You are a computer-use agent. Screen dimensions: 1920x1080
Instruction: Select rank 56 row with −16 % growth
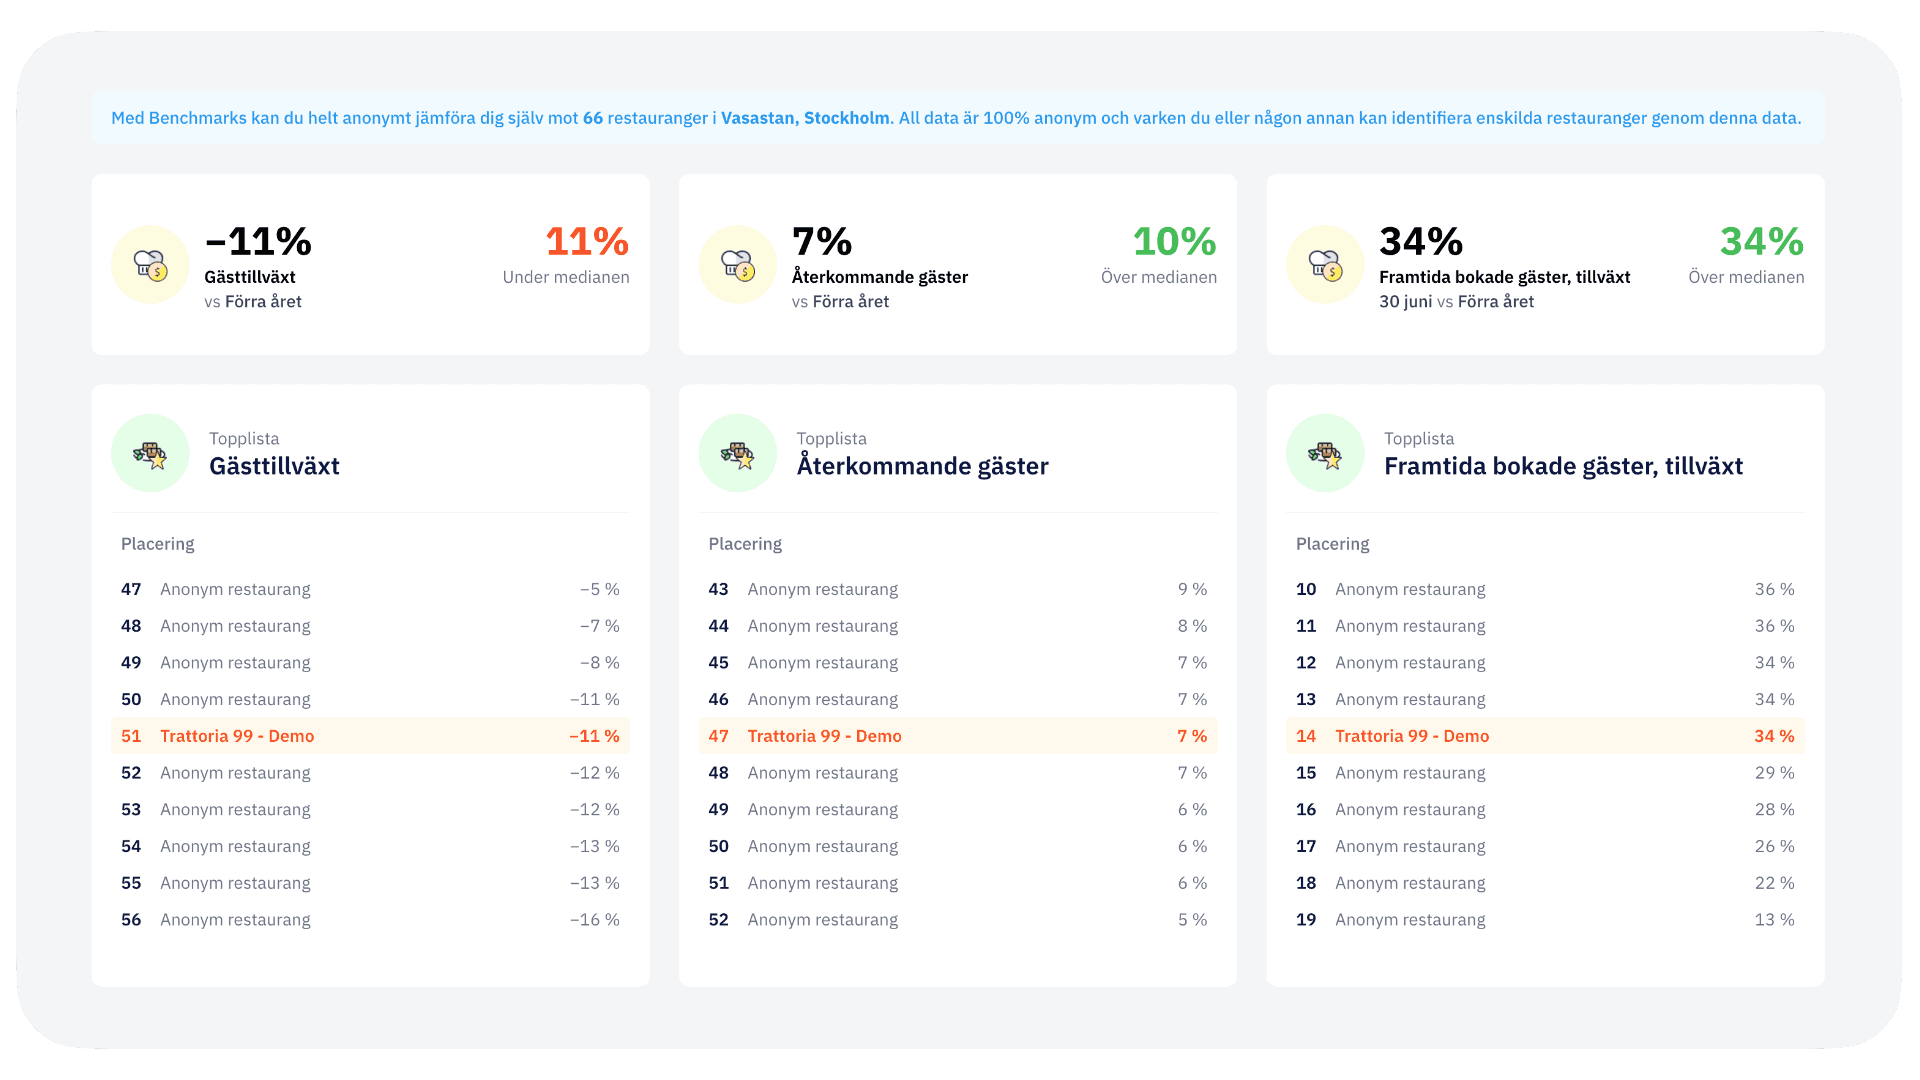click(x=370, y=920)
